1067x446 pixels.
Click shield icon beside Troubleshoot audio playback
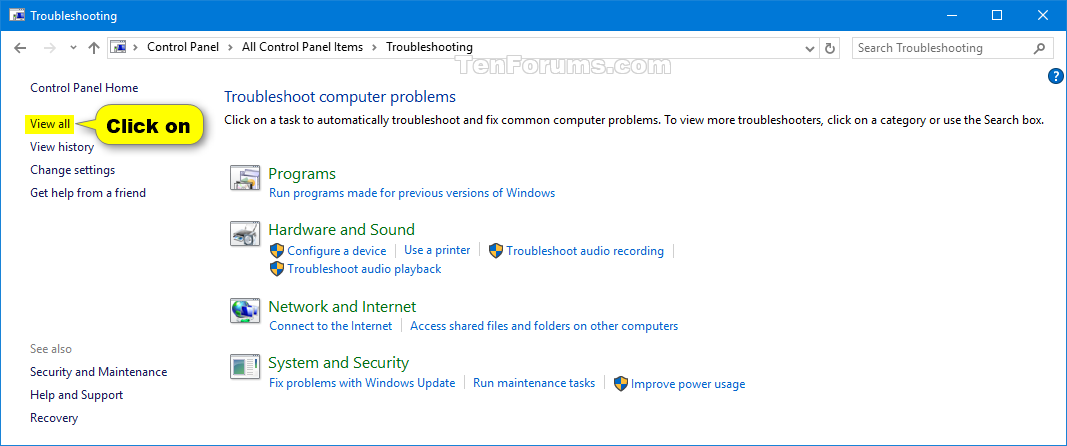pyautogui.click(x=277, y=268)
